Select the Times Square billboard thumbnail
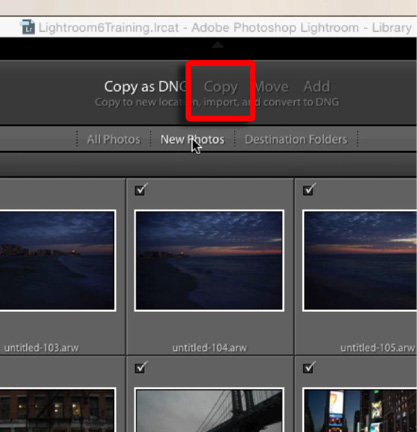 click(x=359, y=410)
